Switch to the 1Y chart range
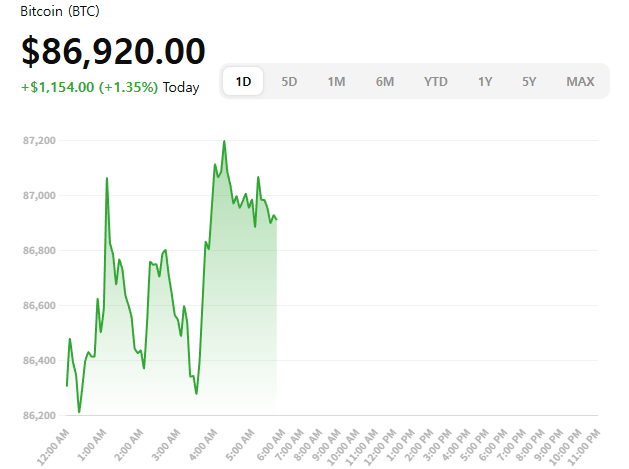This screenshot has width=629, height=469. [x=485, y=81]
